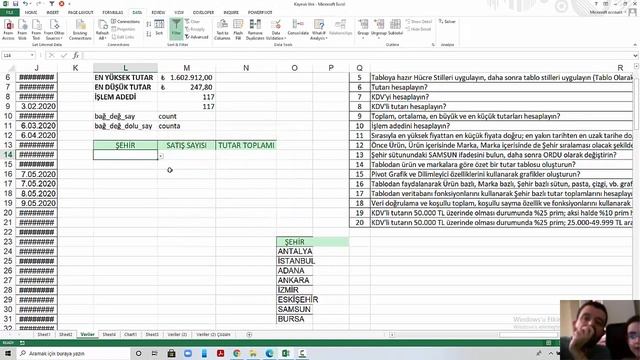Open Excel from the taskbar
The height and width of the screenshot is (360, 640).
point(286,353)
